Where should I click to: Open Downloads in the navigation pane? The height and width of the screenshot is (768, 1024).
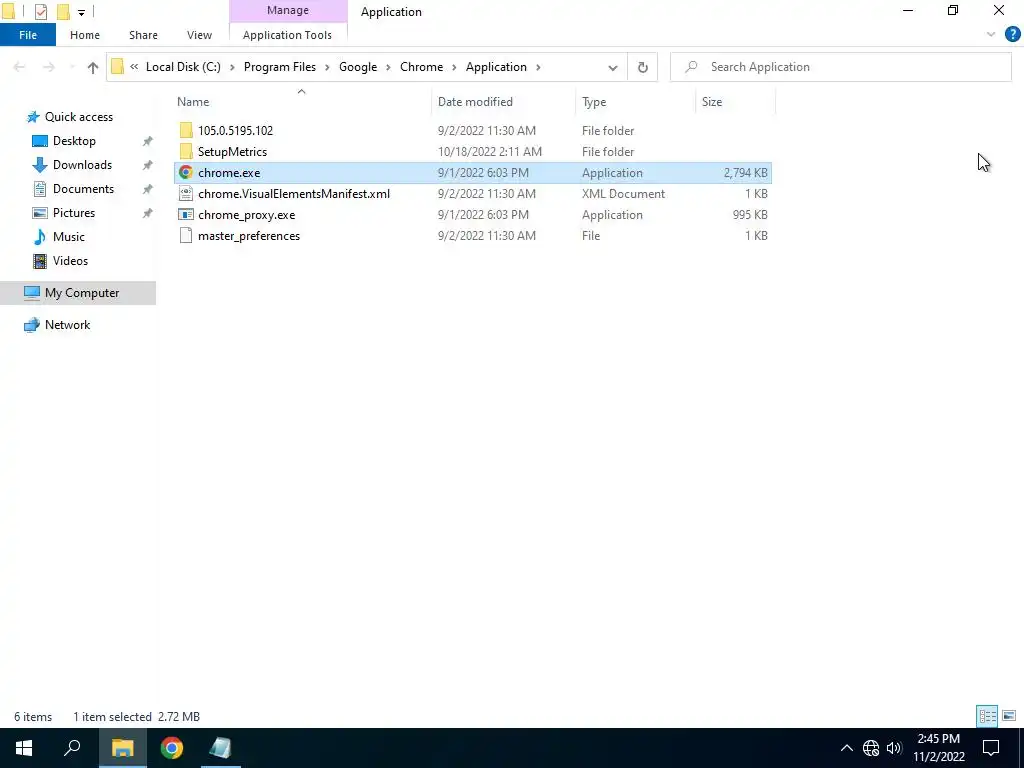82,165
